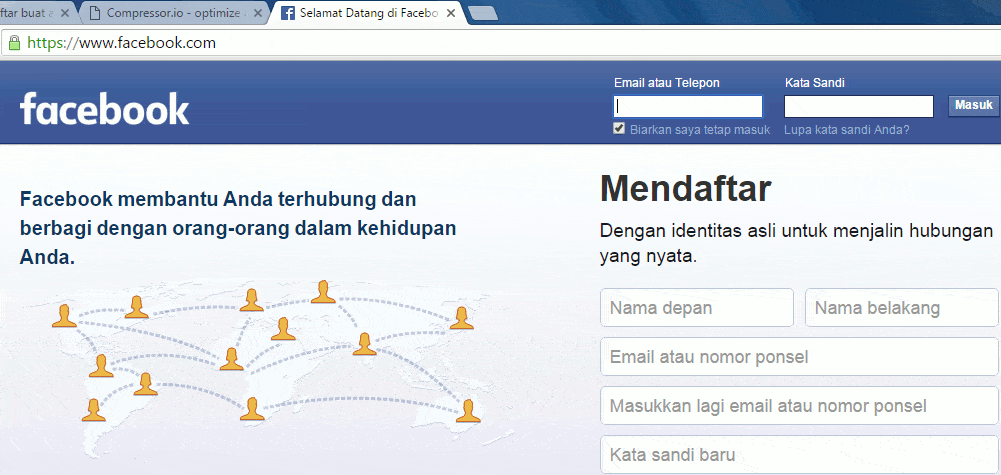1001x475 pixels.
Task: Focus the Kata Sandi login field
Action: tap(859, 107)
